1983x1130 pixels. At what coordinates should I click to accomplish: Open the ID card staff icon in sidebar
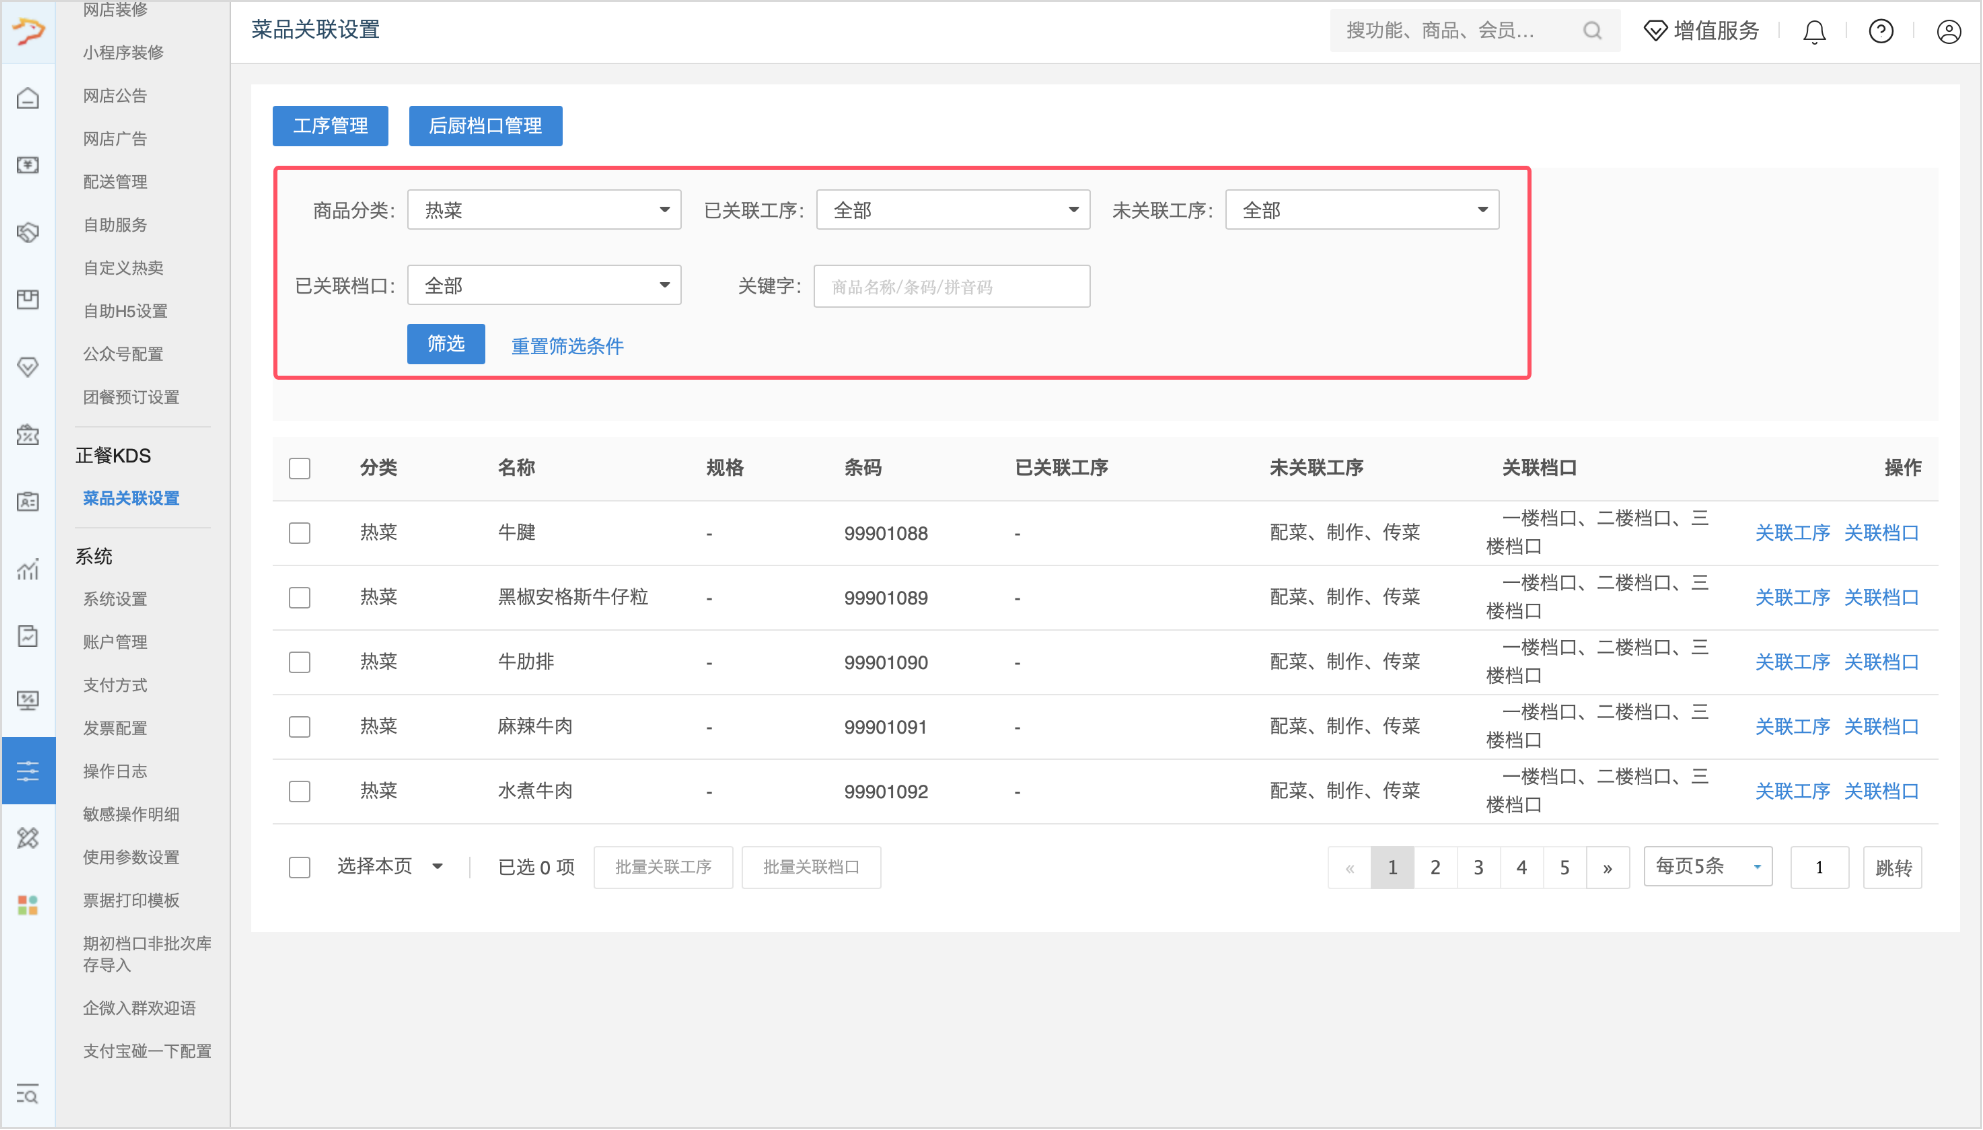[28, 502]
